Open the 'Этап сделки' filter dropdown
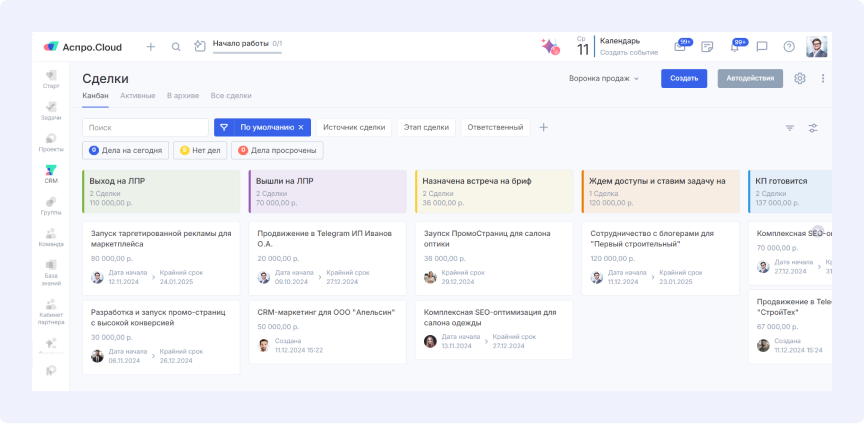Viewport: 864px width, 424px height. (x=427, y=127)
